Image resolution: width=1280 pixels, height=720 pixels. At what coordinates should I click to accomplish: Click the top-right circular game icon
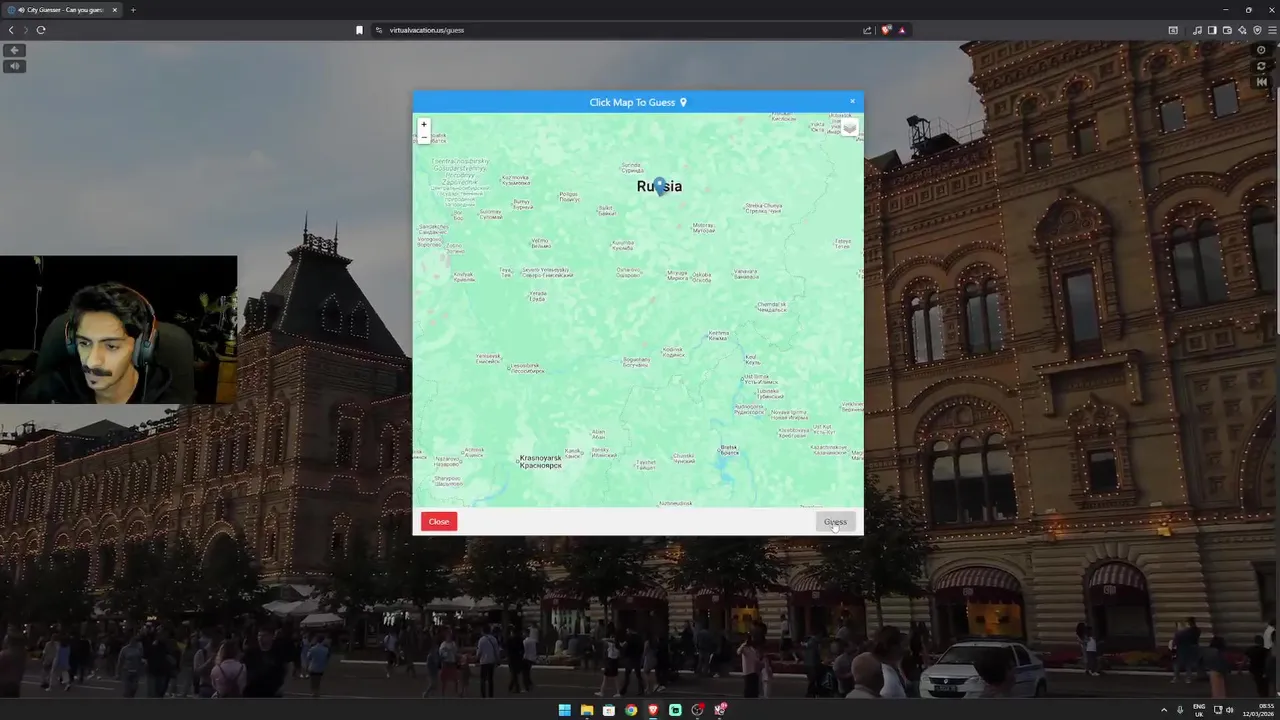[1261, 50]
